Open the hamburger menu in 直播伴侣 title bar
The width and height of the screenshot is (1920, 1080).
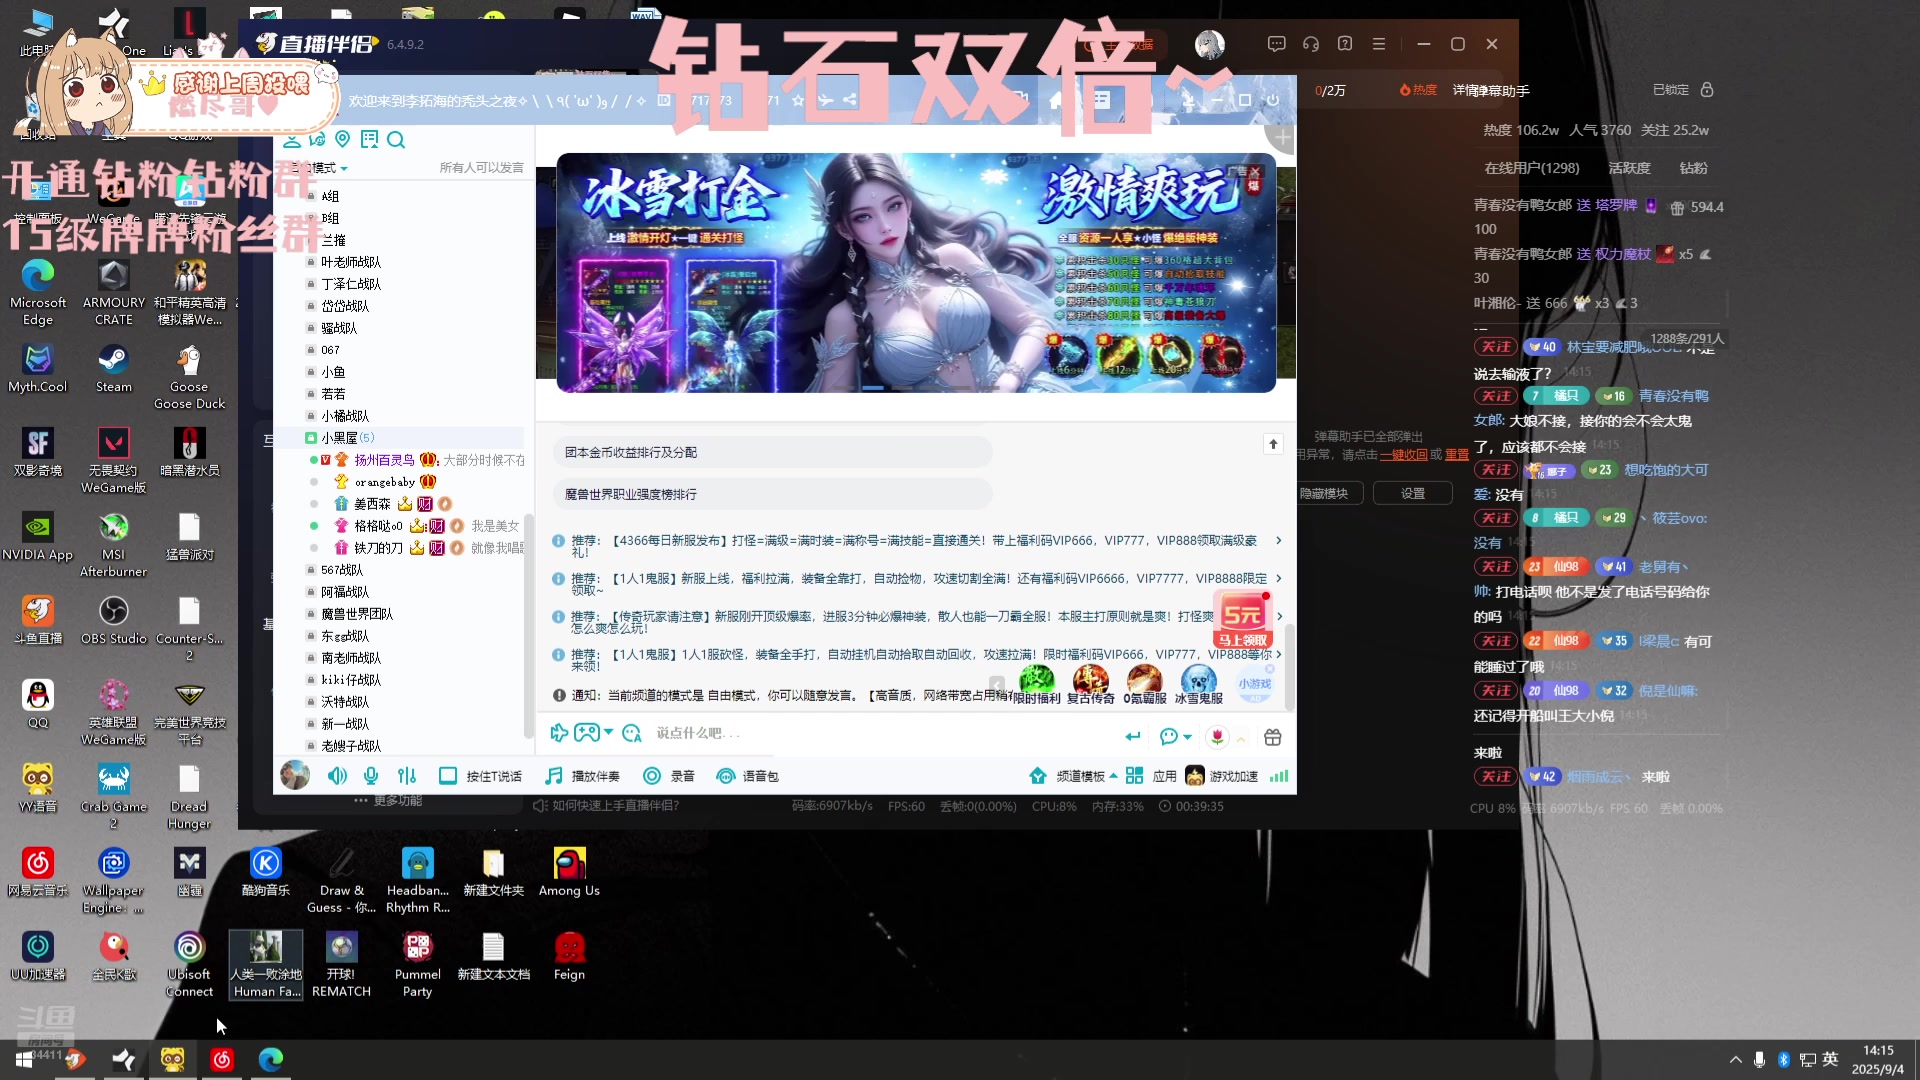coord(1379,44)
